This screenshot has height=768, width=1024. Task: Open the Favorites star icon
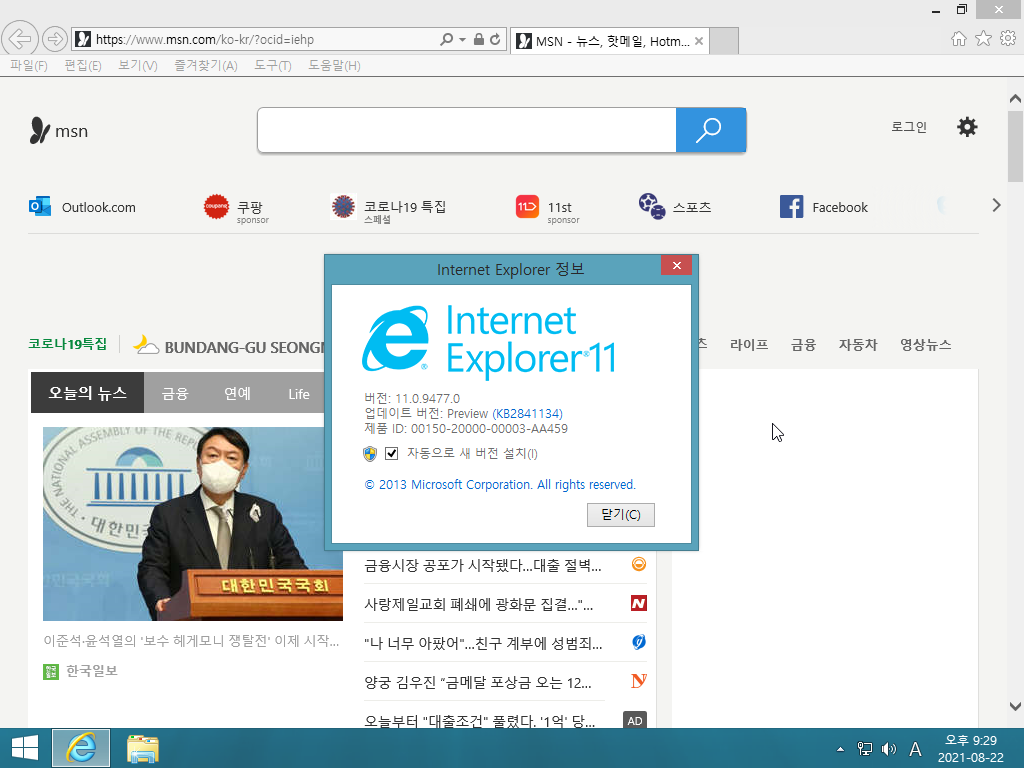983,39
